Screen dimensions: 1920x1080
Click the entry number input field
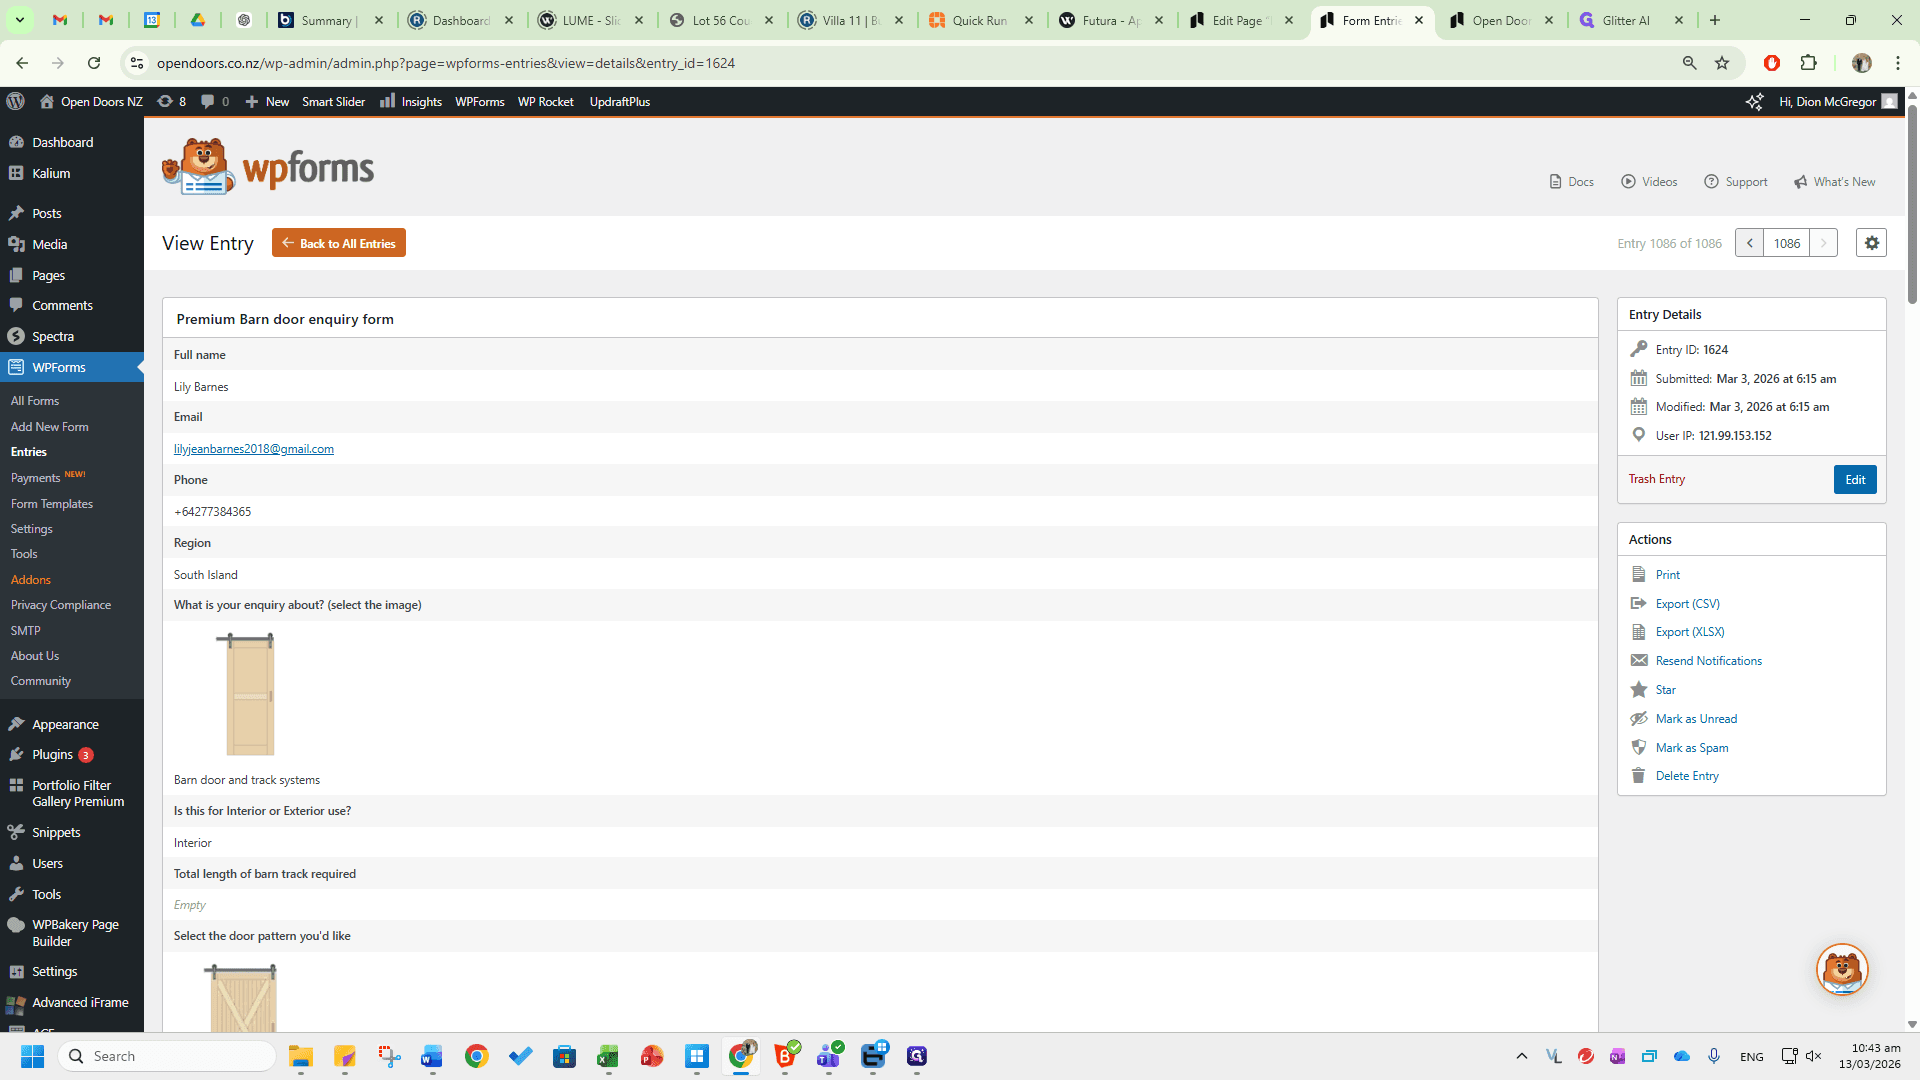pyautogui.click(x=1786, y=243)
